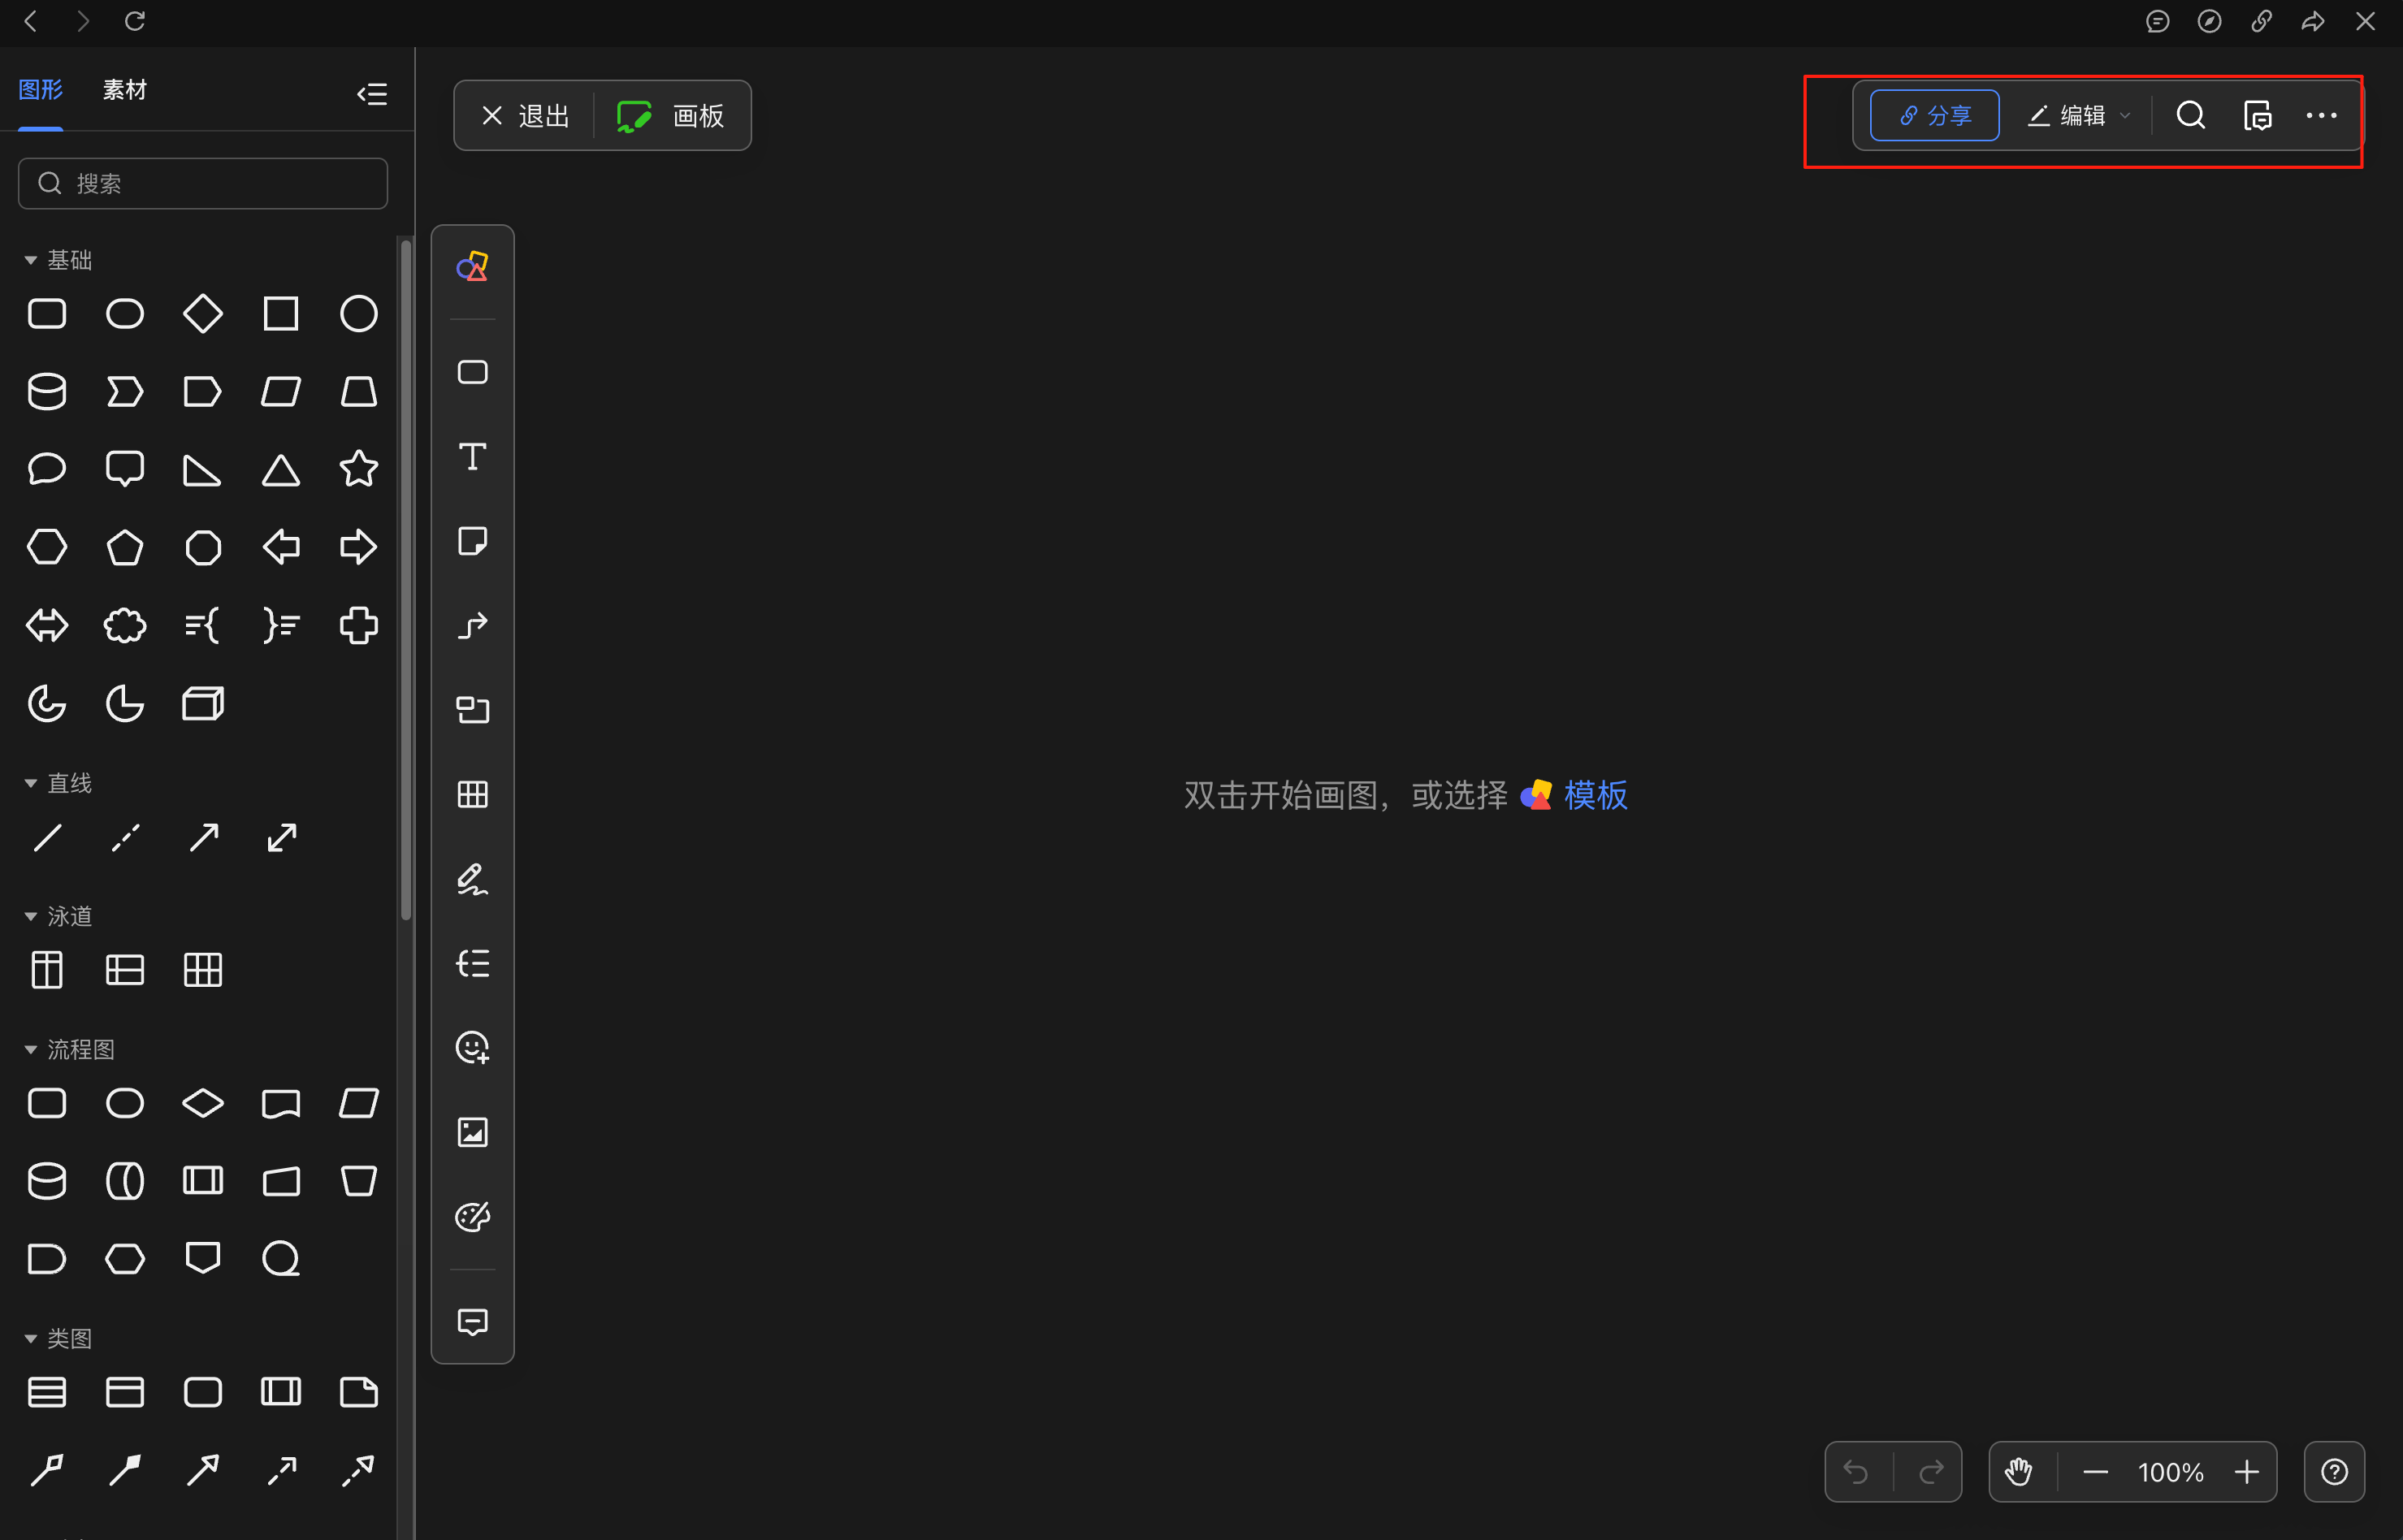The image size is (2403, 1540).
Task: Pick the diamond shape in 基础
Action: coord(203,314)
